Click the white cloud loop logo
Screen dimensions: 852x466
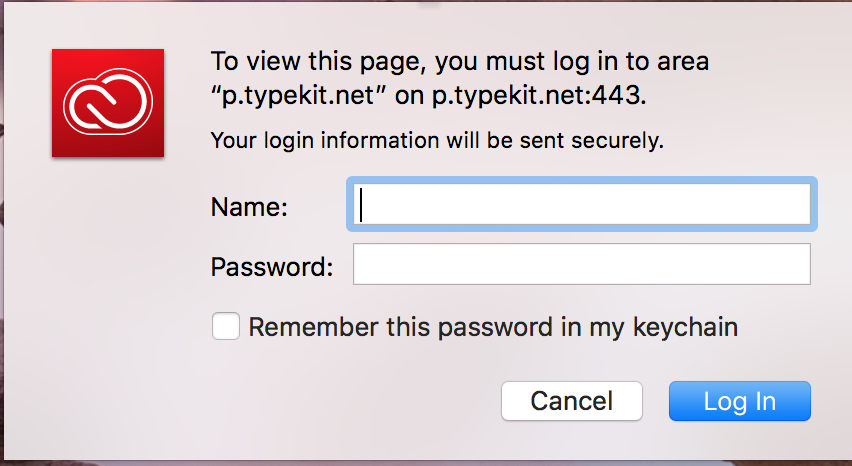(x=108, y=102)
